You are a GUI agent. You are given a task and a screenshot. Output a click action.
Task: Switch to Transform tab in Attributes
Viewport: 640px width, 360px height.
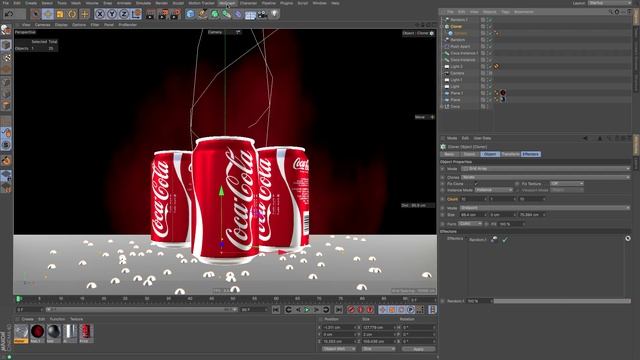[x=510, y=154]
